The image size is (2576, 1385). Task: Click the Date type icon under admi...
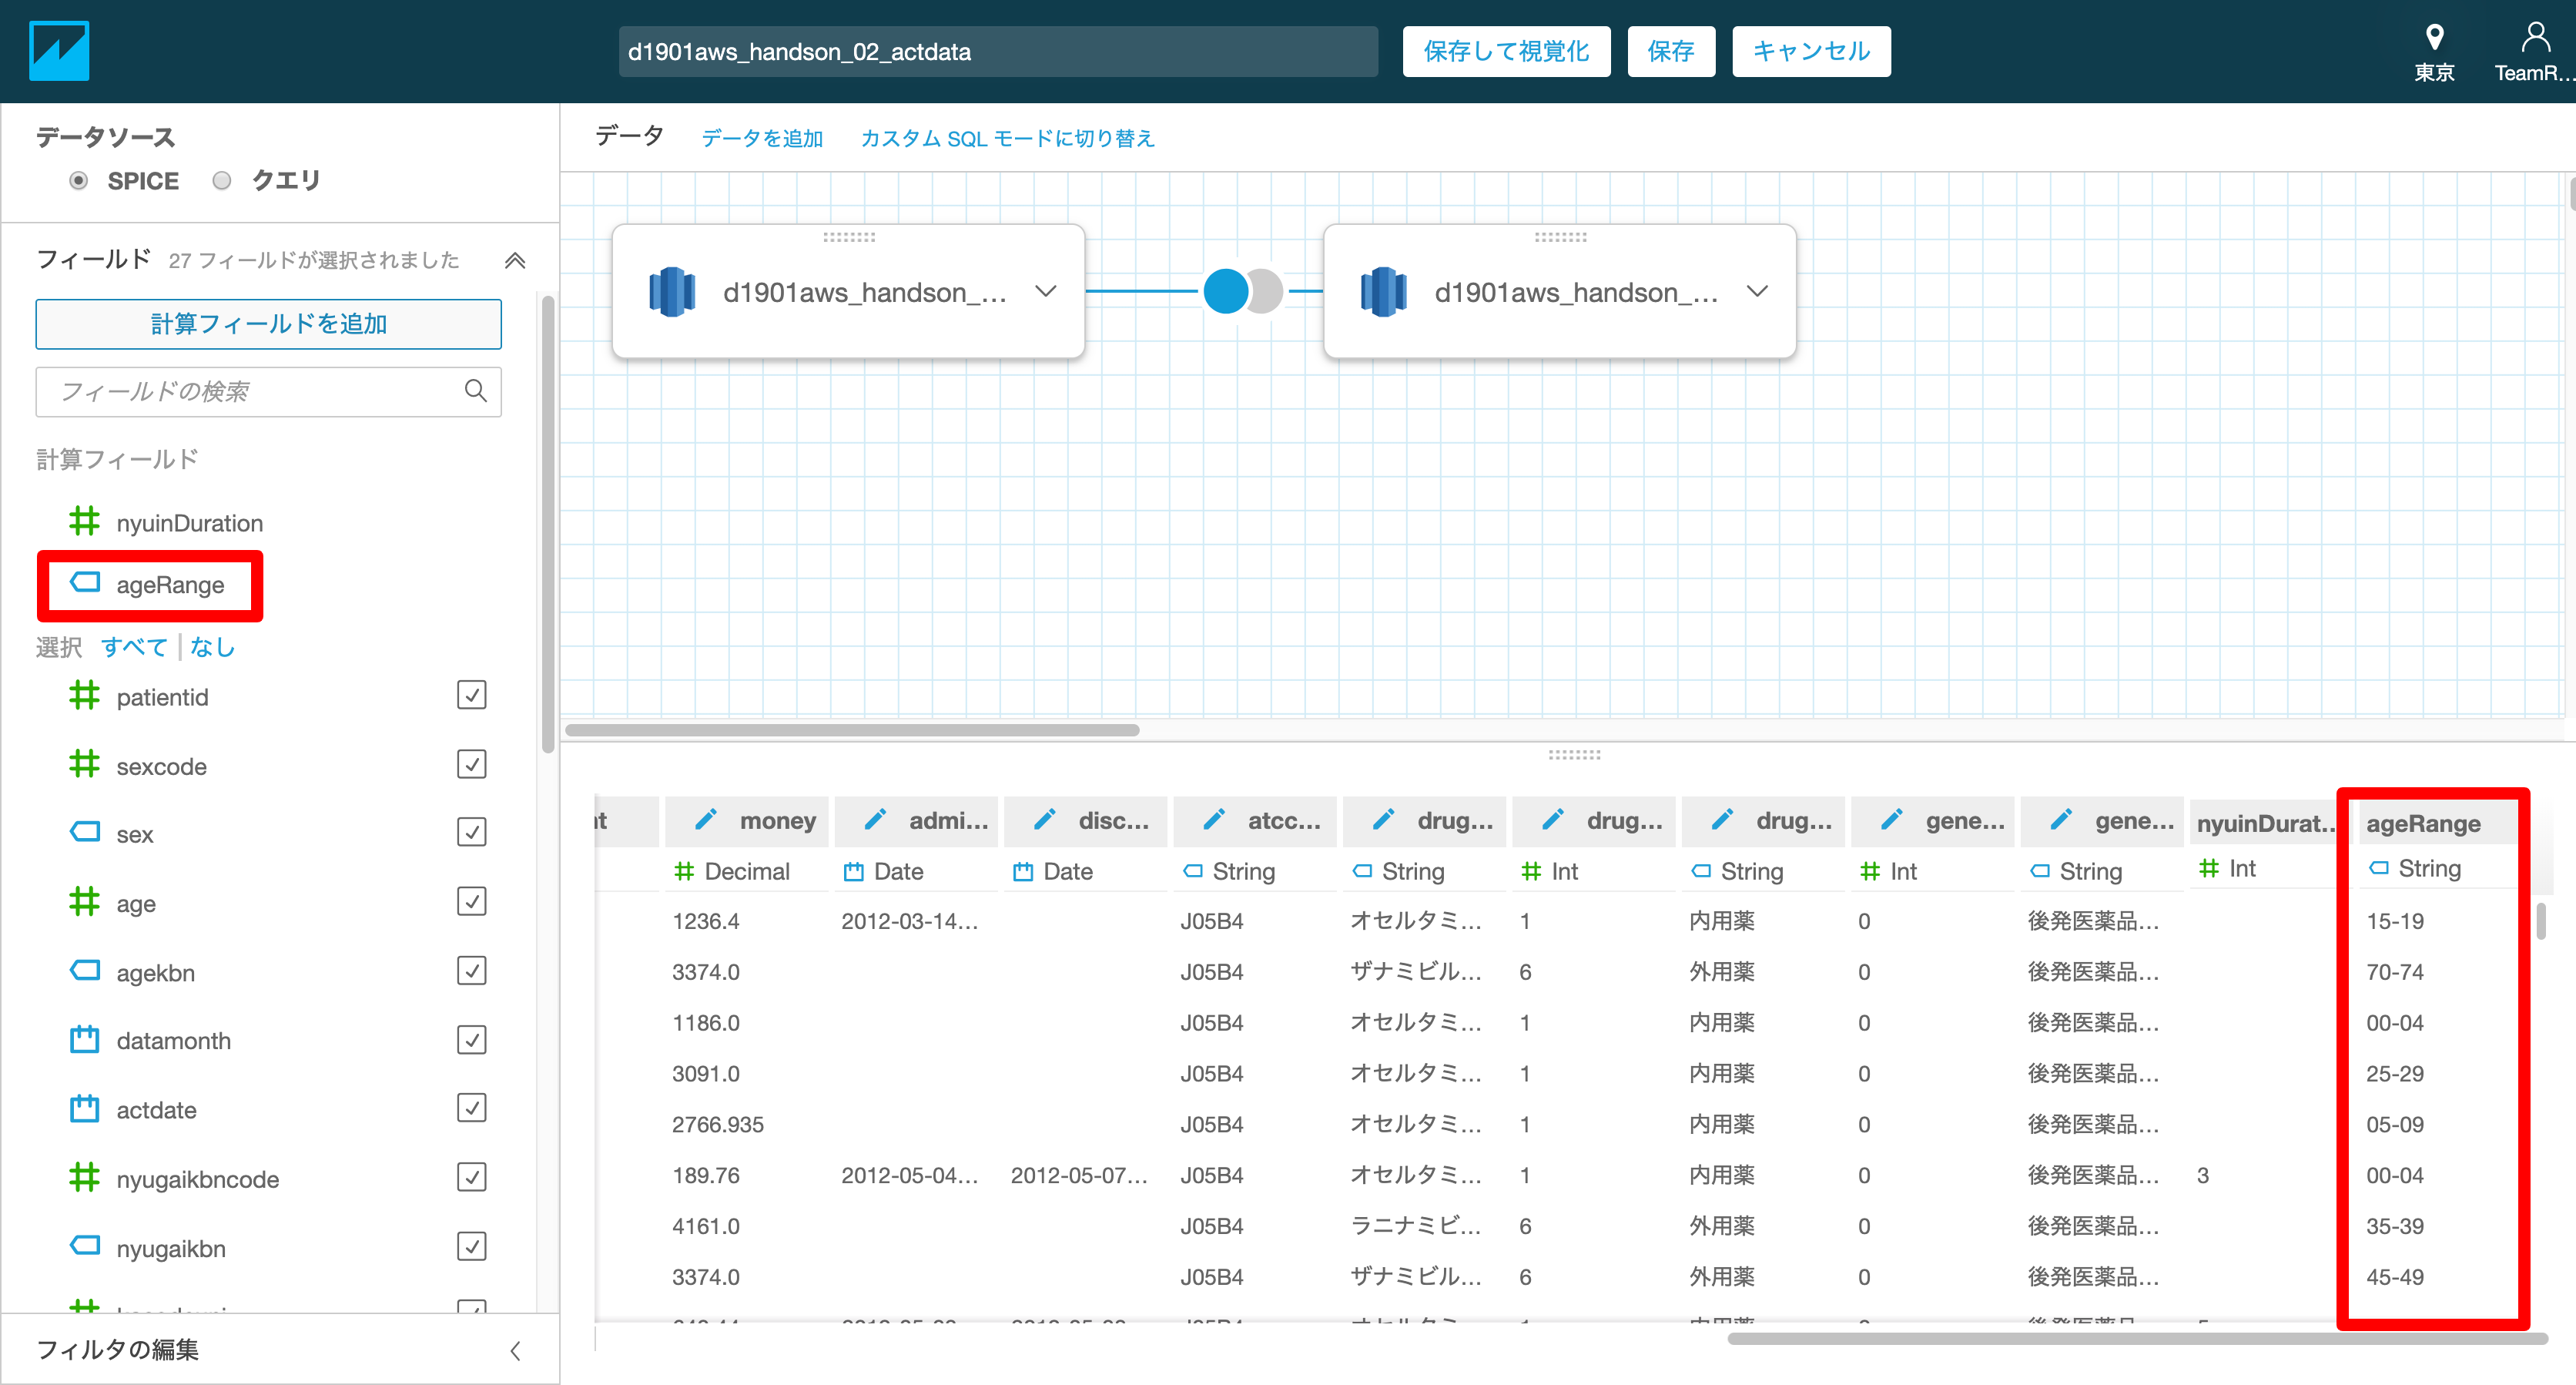(853, 871)
